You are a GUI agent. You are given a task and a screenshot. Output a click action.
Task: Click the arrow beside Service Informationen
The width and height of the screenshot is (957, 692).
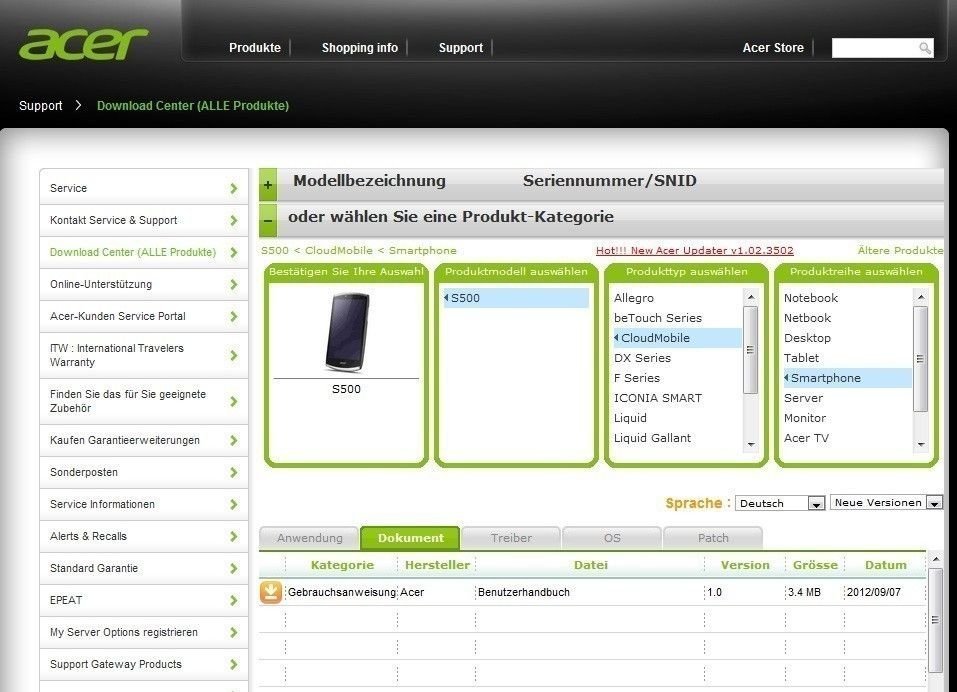click(234, 504)
